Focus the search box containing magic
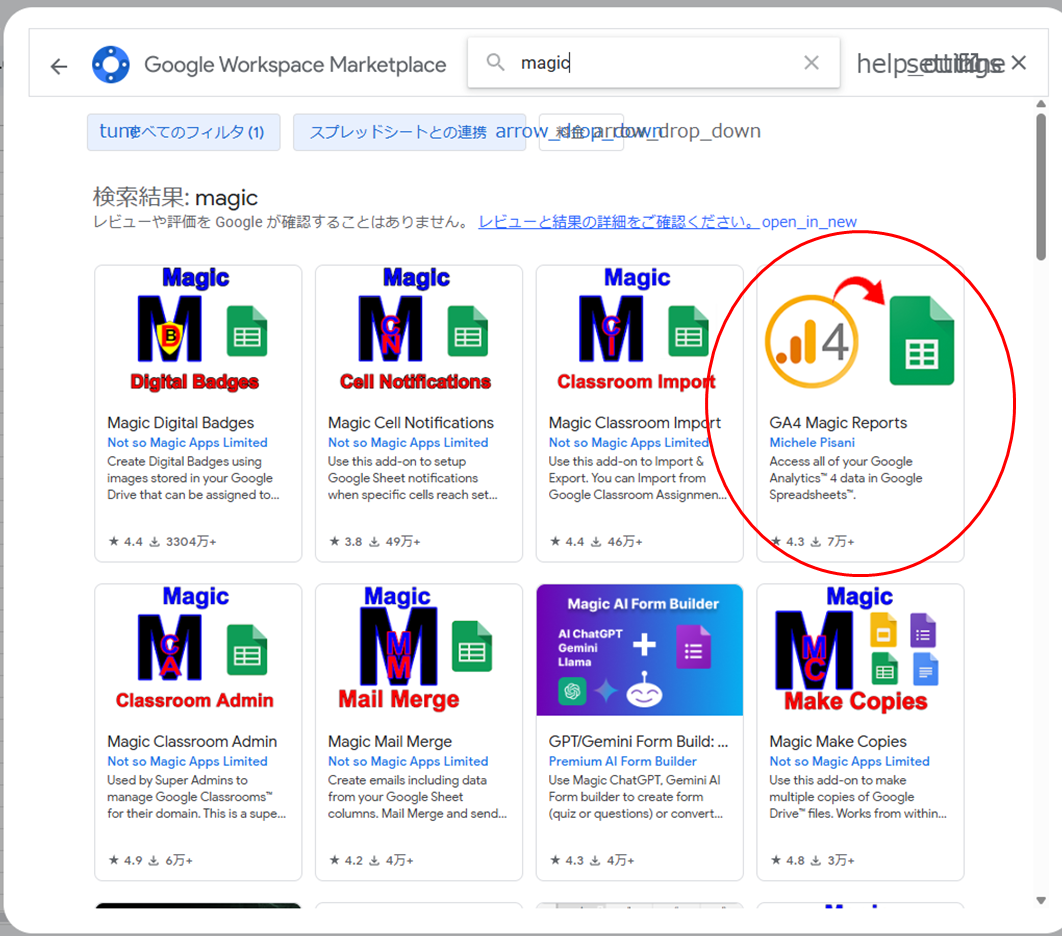Viewport: 1062px width, 936px height. [x=654, y=63]
